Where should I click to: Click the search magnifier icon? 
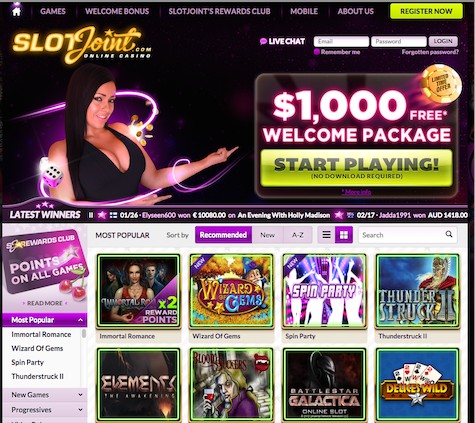[x=449, y=234]
